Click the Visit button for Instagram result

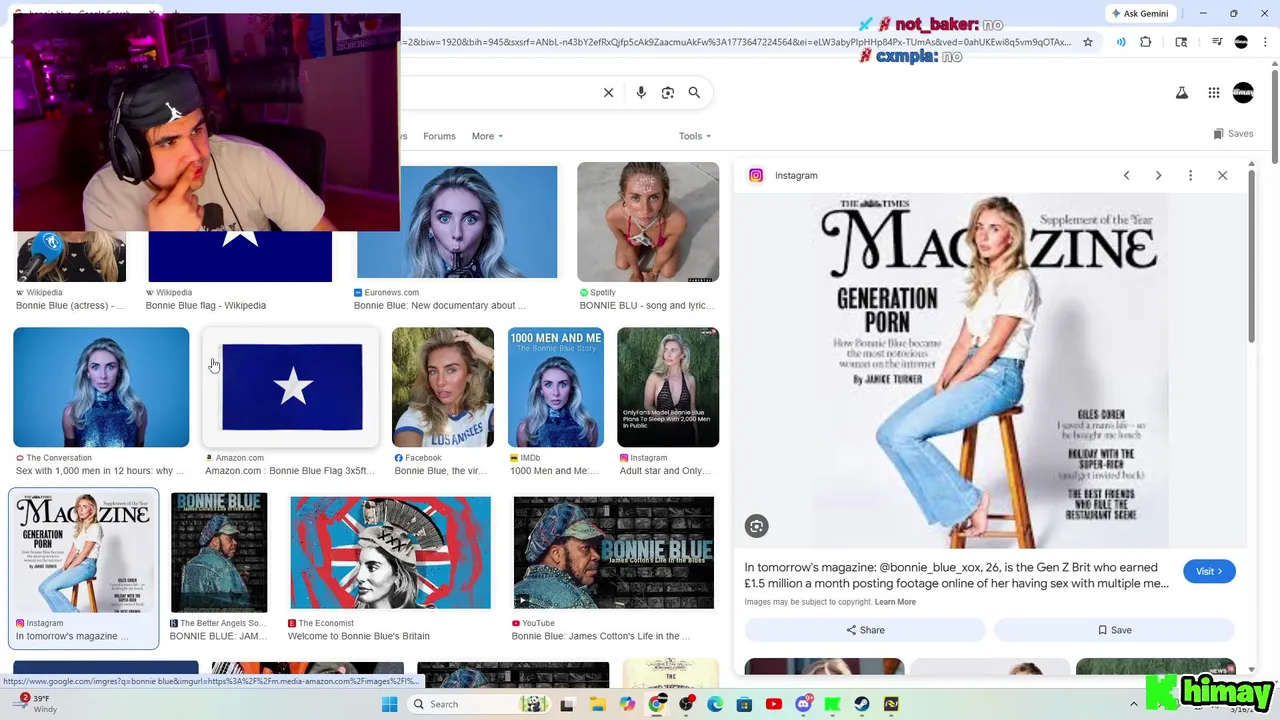(x=1209, y=571)
